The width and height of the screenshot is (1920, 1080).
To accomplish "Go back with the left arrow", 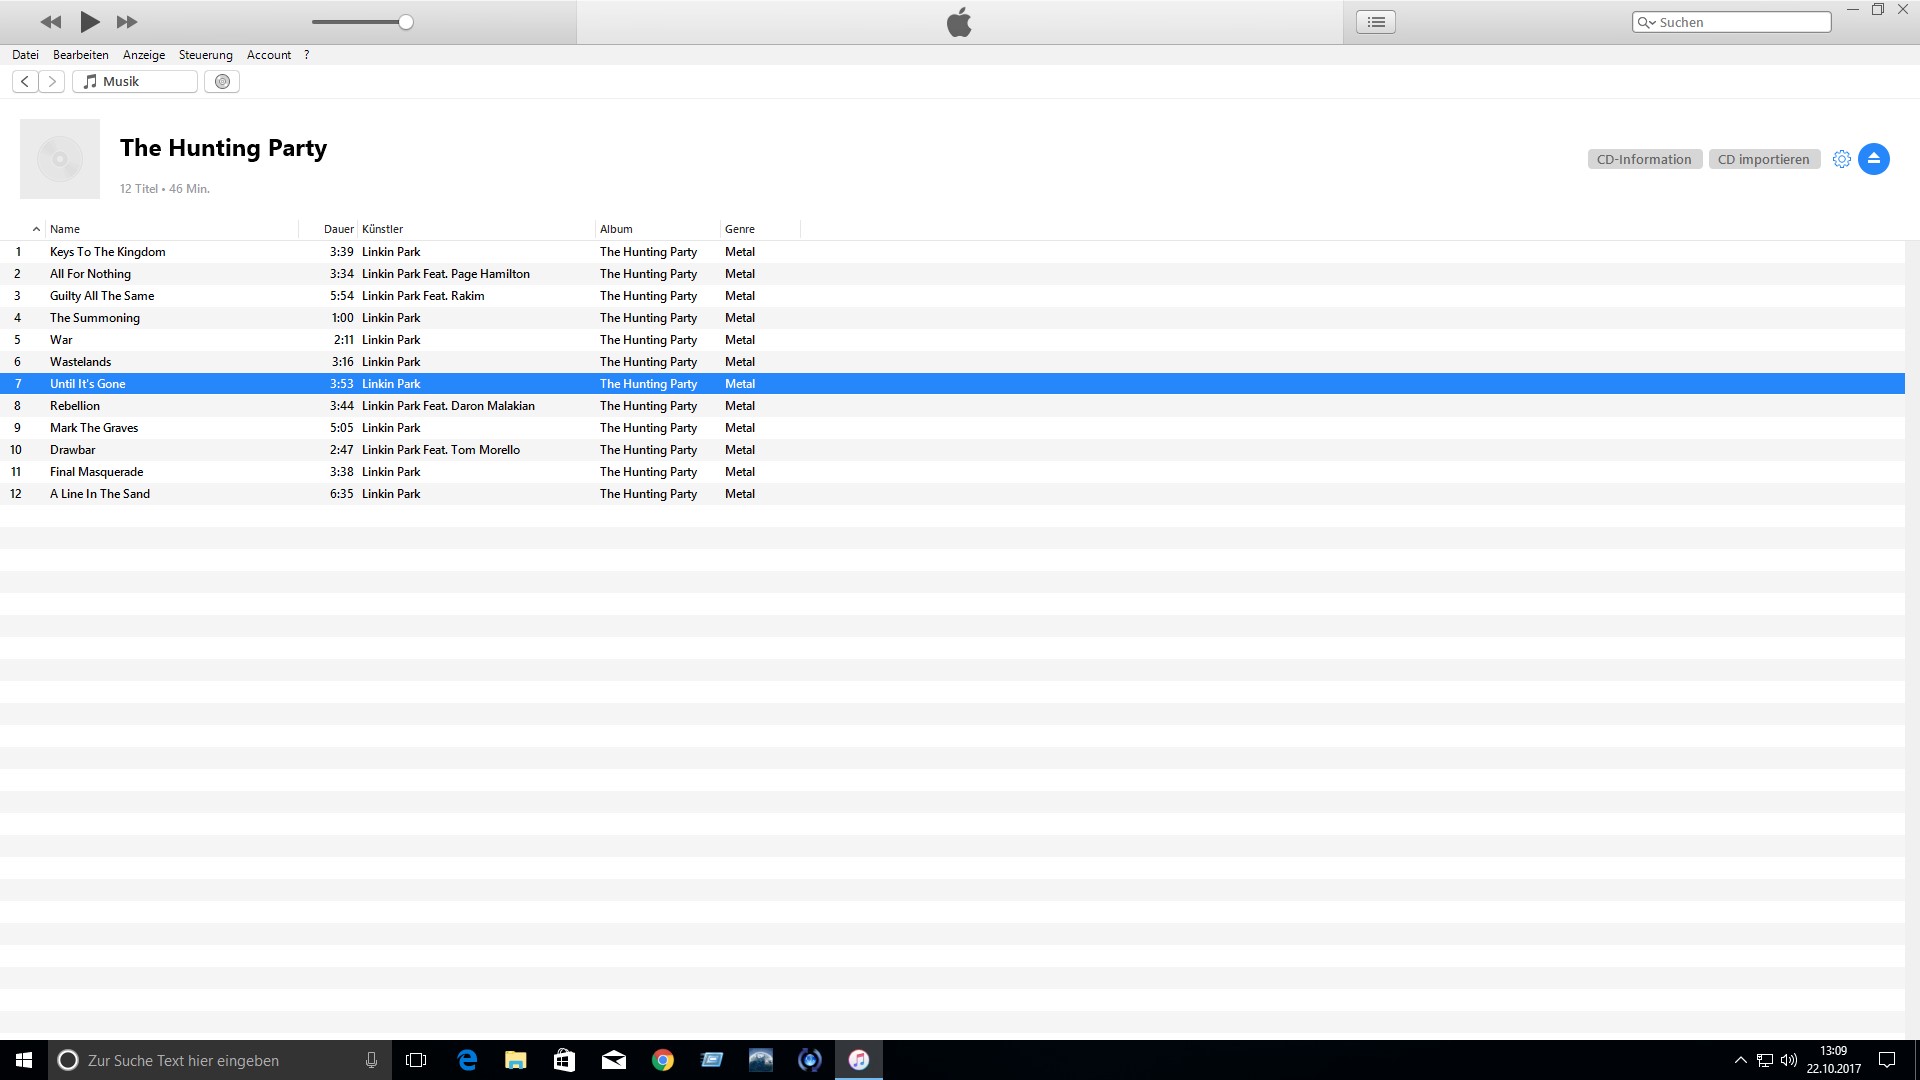I will tap(25, 82).
